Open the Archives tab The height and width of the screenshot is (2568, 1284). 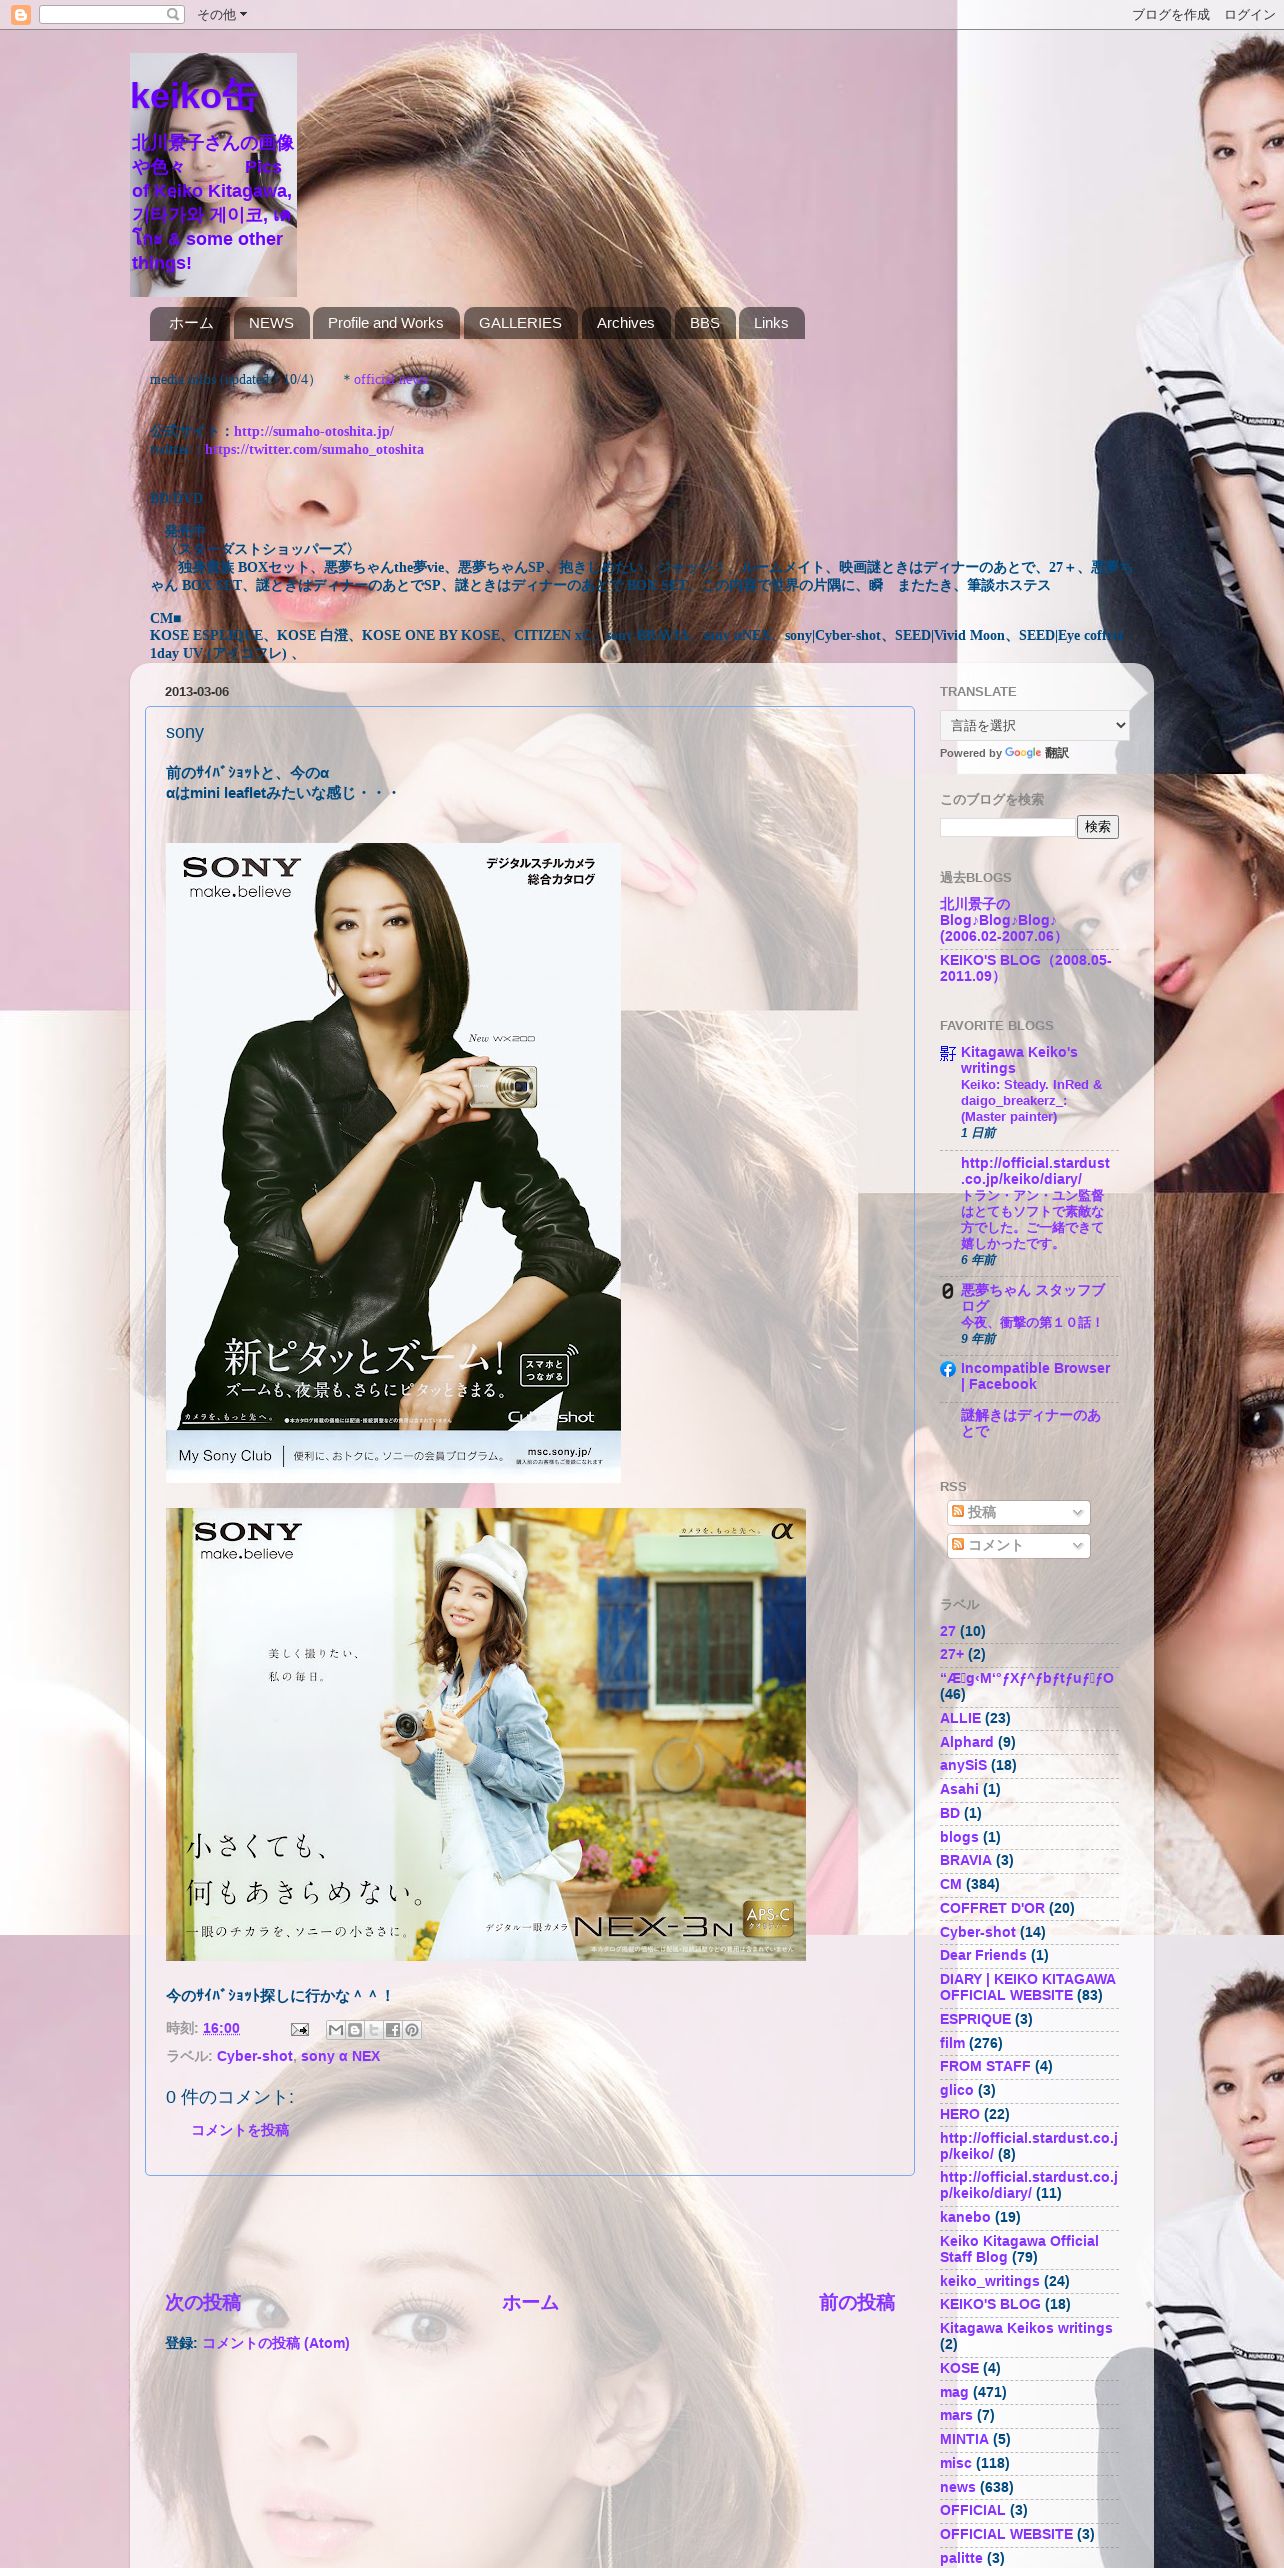(x=625, y=323)
